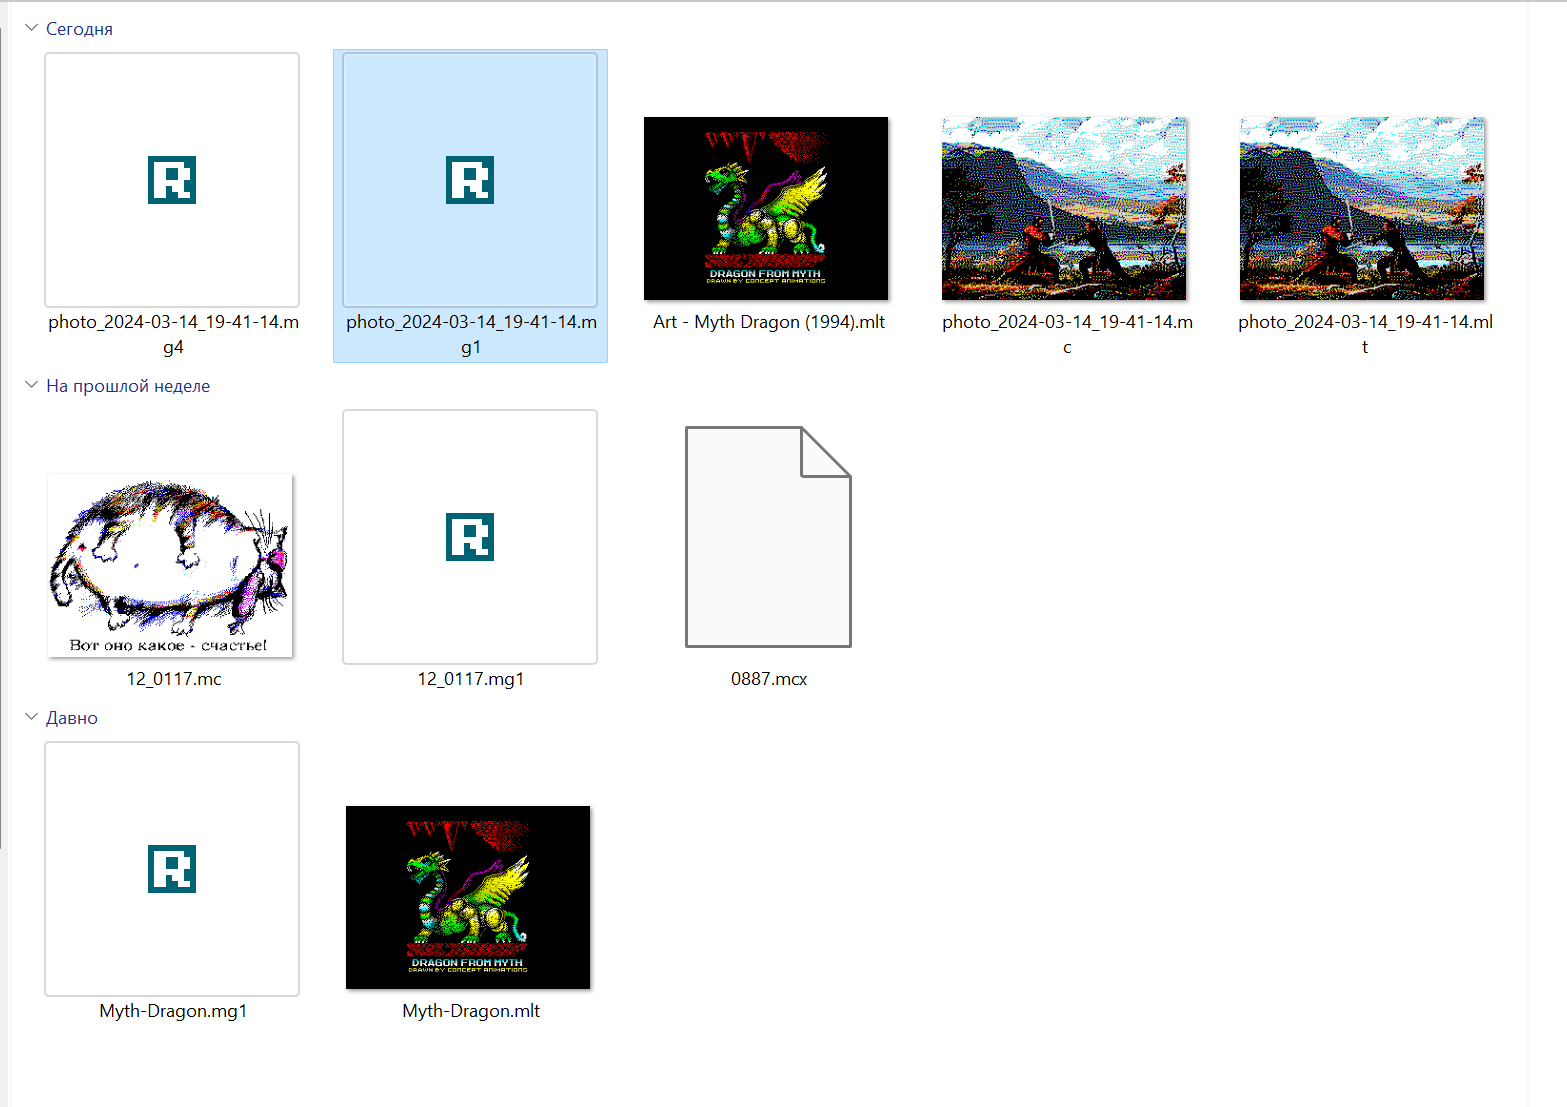Select the Myth-Dragon.mg1 file icon
The height and width of the screenshot is (1107, 1567).
(172, 869)
